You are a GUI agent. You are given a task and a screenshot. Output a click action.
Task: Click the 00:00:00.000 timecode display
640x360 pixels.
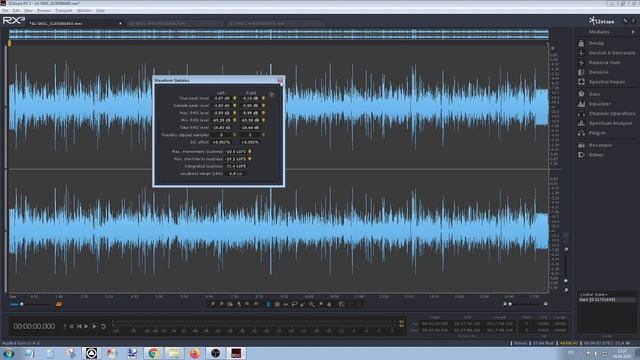(x=34, y=327)
